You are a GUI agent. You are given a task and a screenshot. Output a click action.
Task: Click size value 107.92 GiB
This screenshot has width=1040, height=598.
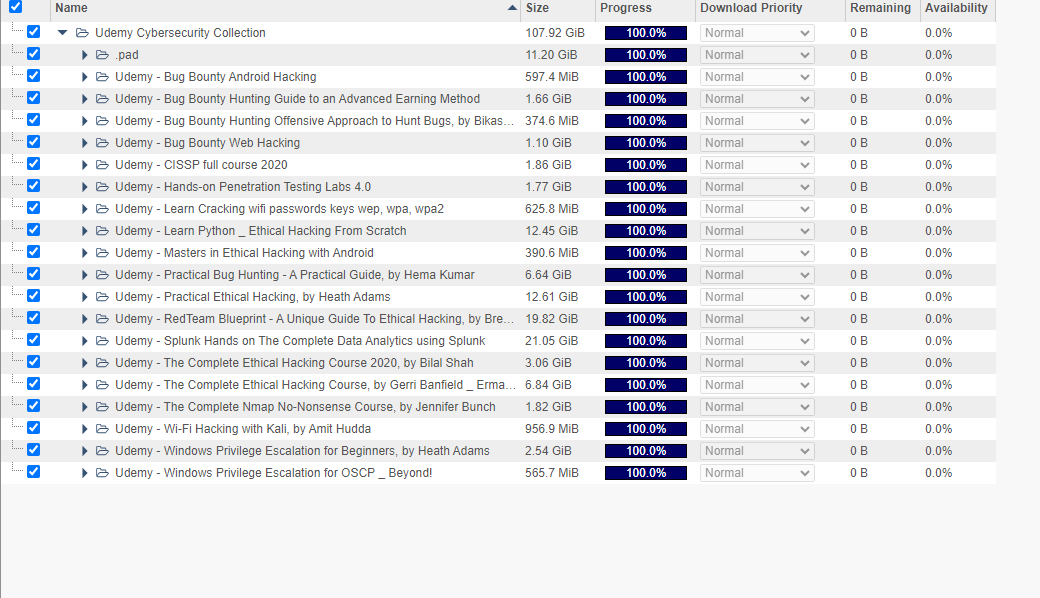[555, 32]
